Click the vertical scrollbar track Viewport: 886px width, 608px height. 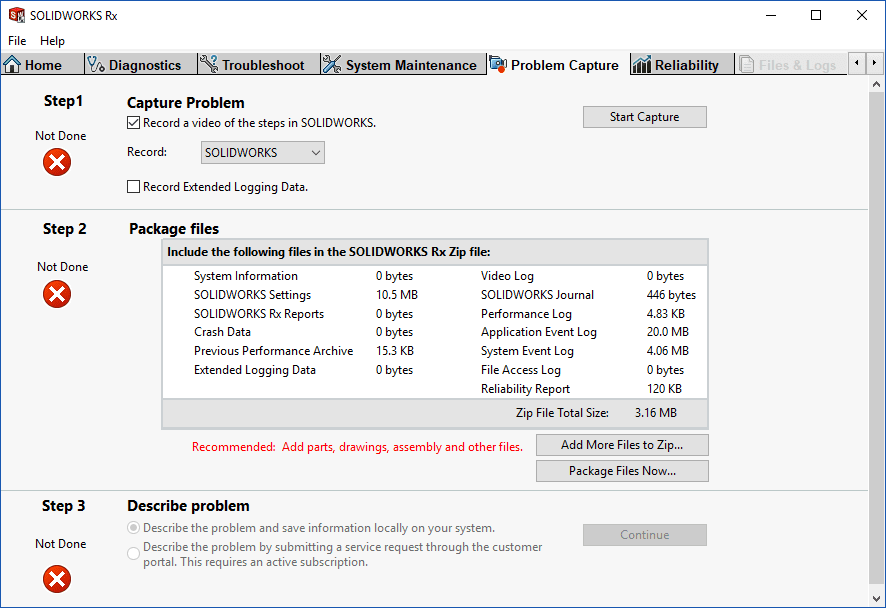[876, 339]
